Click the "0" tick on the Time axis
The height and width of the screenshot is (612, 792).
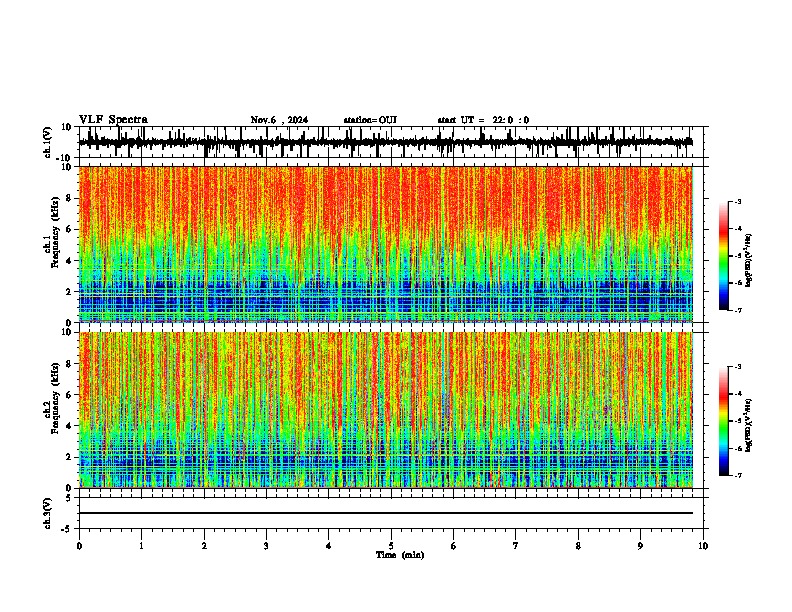coord(79,546)
